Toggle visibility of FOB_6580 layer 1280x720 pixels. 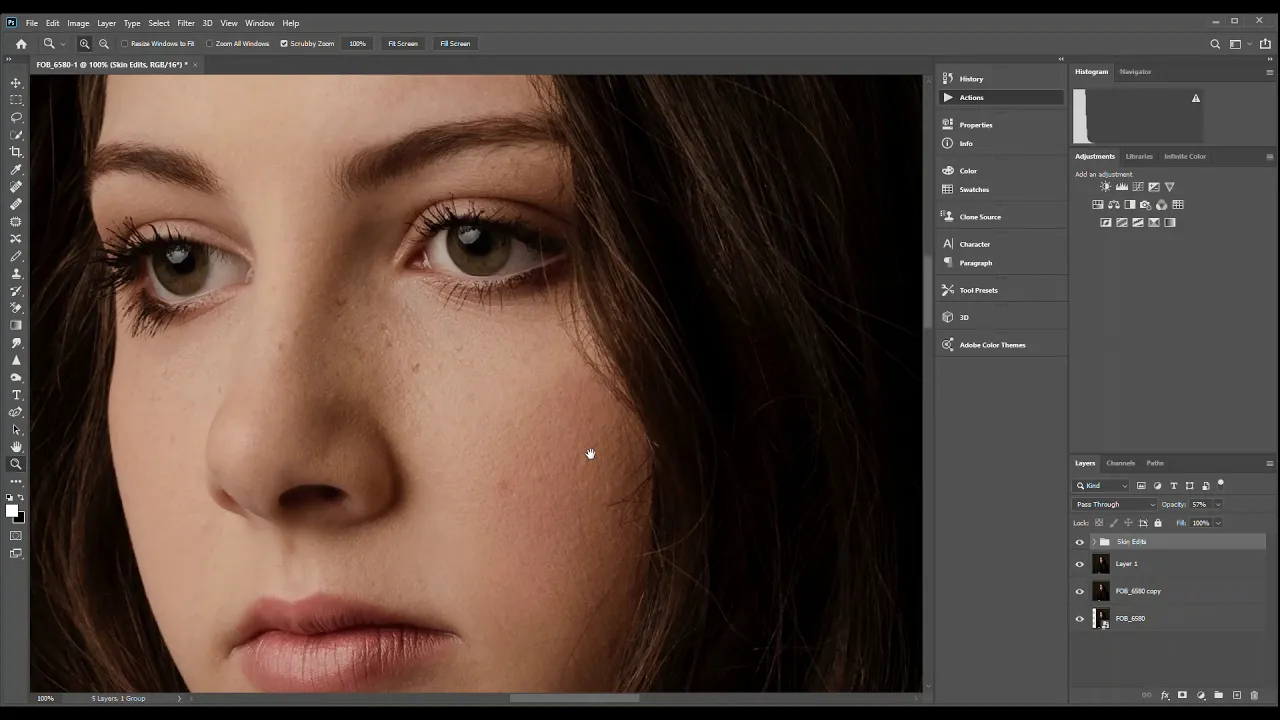[1079, 619]
